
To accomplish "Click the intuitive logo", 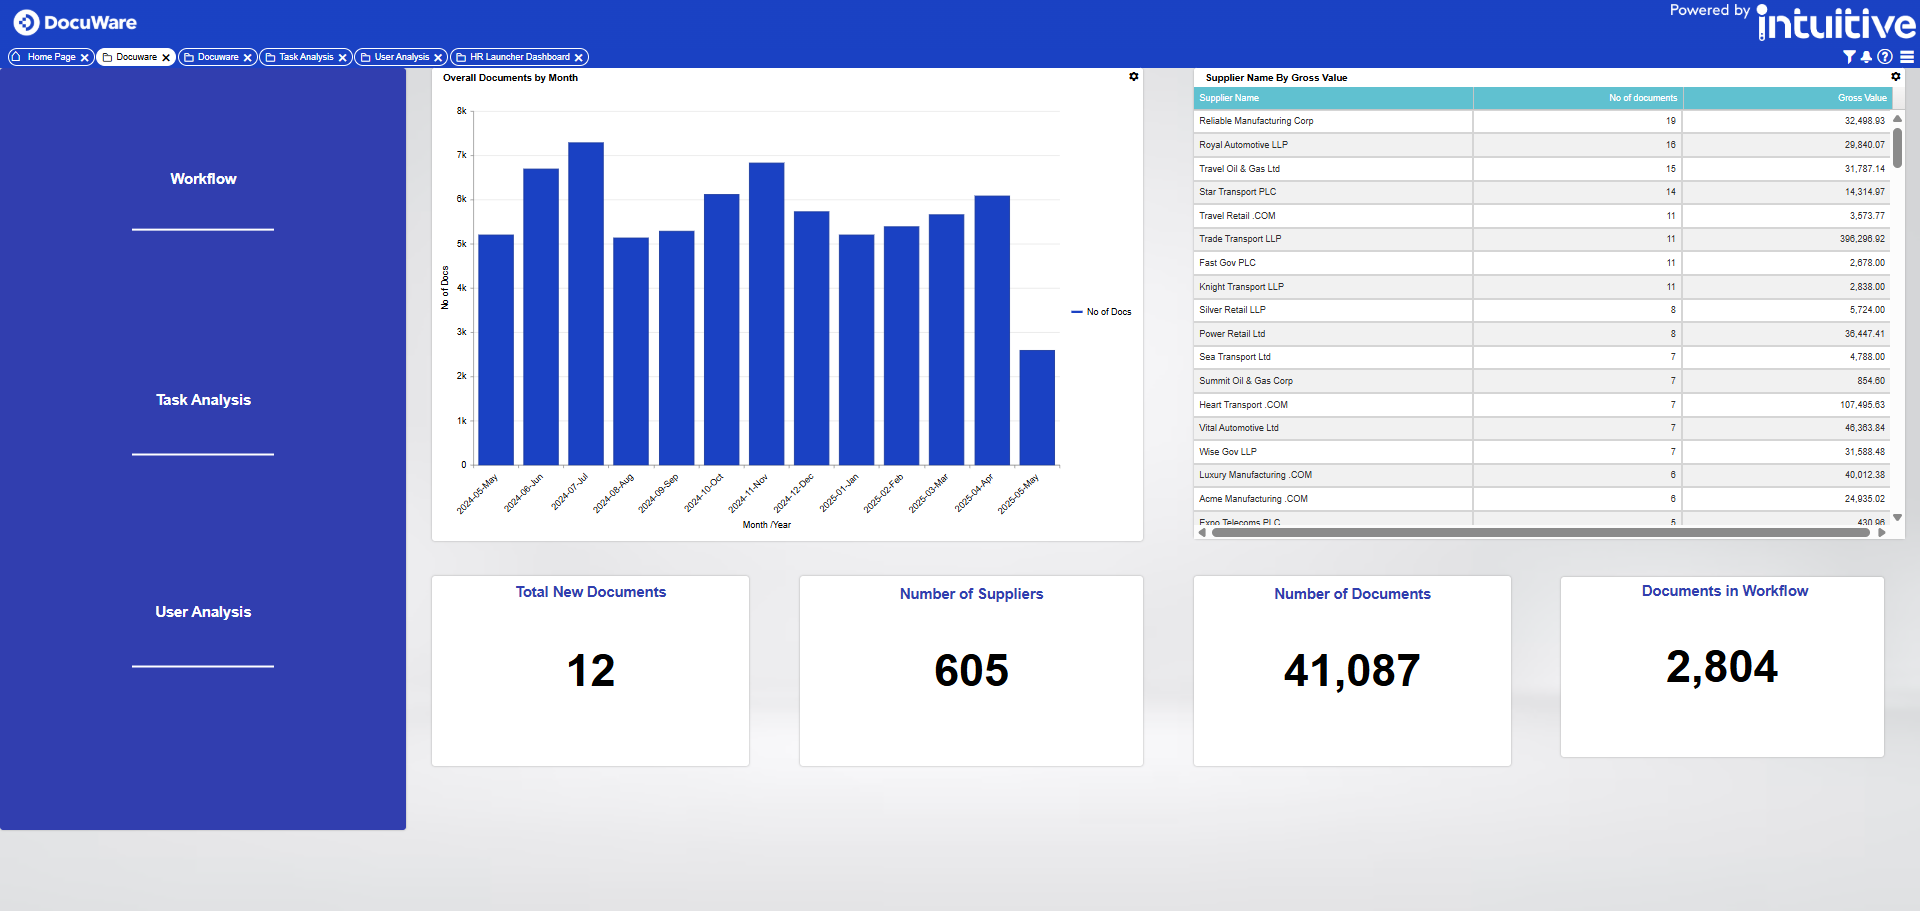I will [1836, 24].
